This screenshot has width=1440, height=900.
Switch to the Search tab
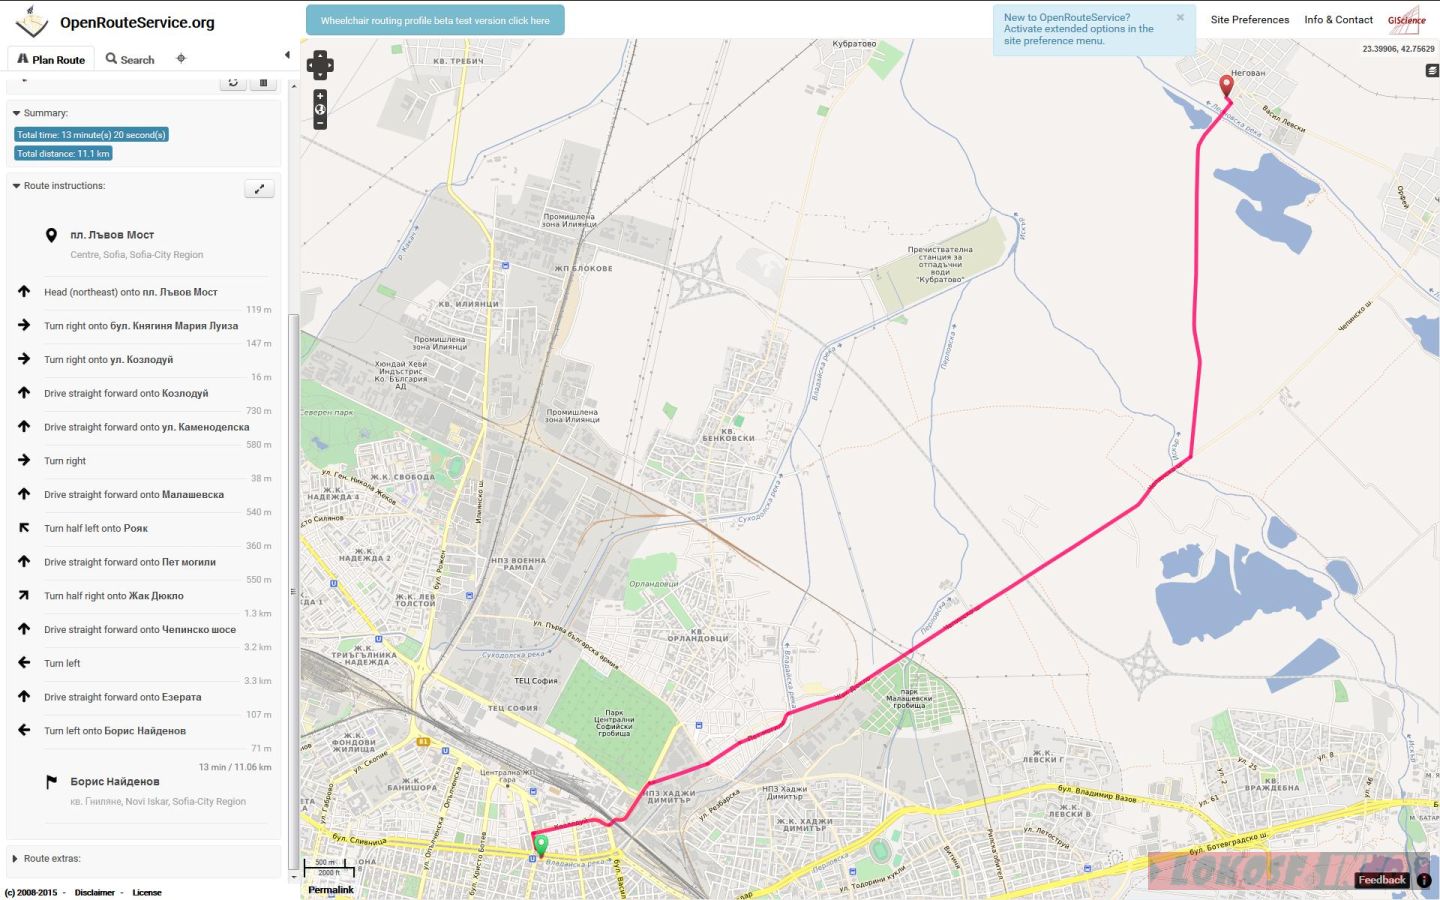pos(130,59)
